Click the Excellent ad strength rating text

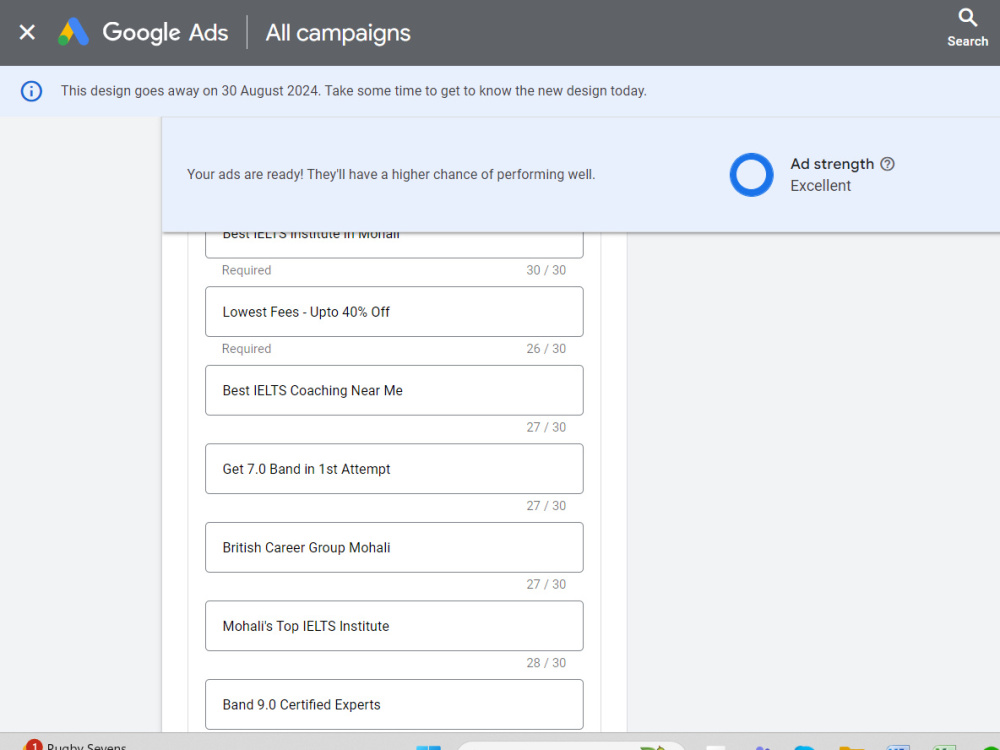click(820, 186)
